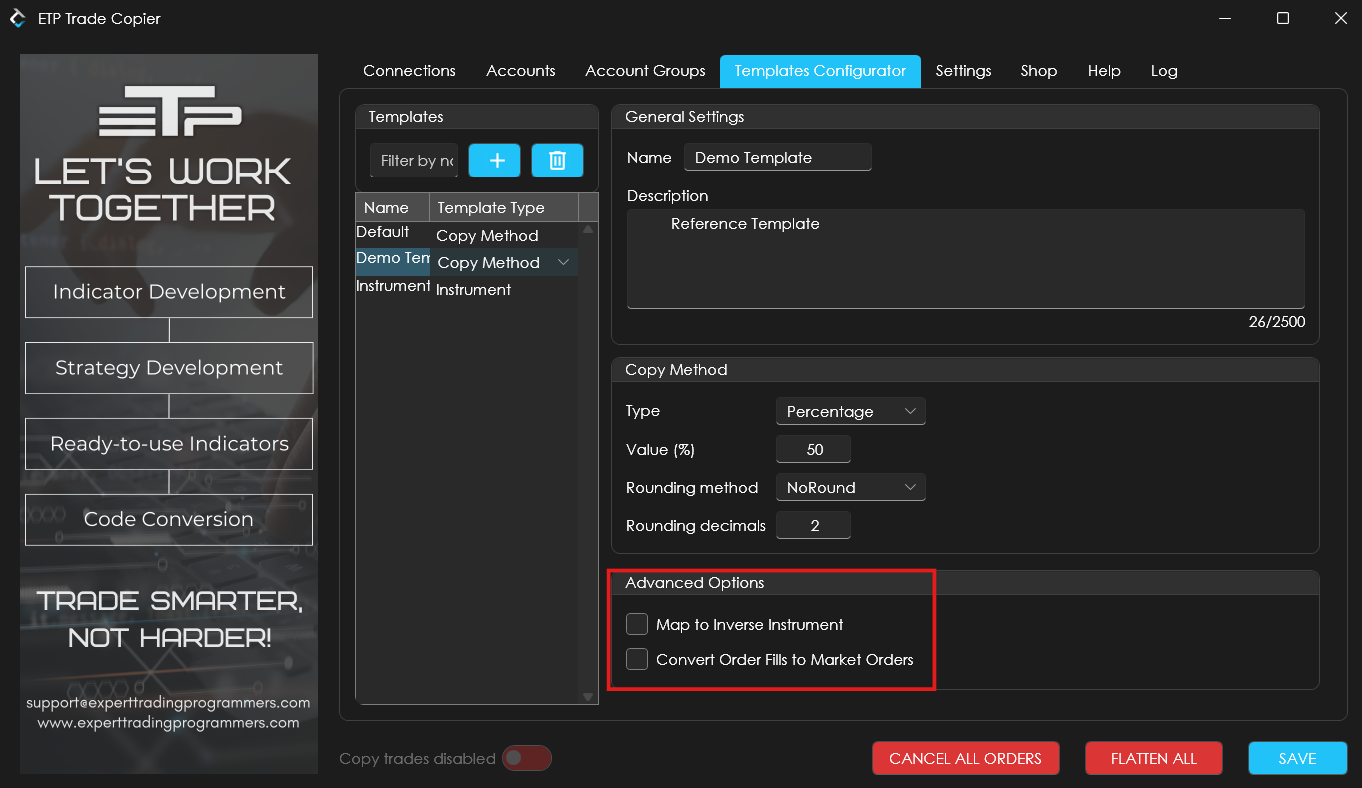1362x788 pixels.
Task: Open the Connections tab
Action: point(409,71)
